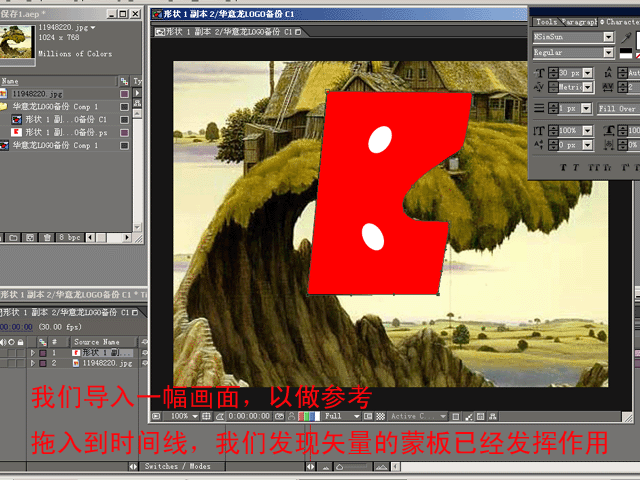Viewport: 640px width, 480px height.
Task: Click the new folder icon in Project panel
Action: [13, 238]
